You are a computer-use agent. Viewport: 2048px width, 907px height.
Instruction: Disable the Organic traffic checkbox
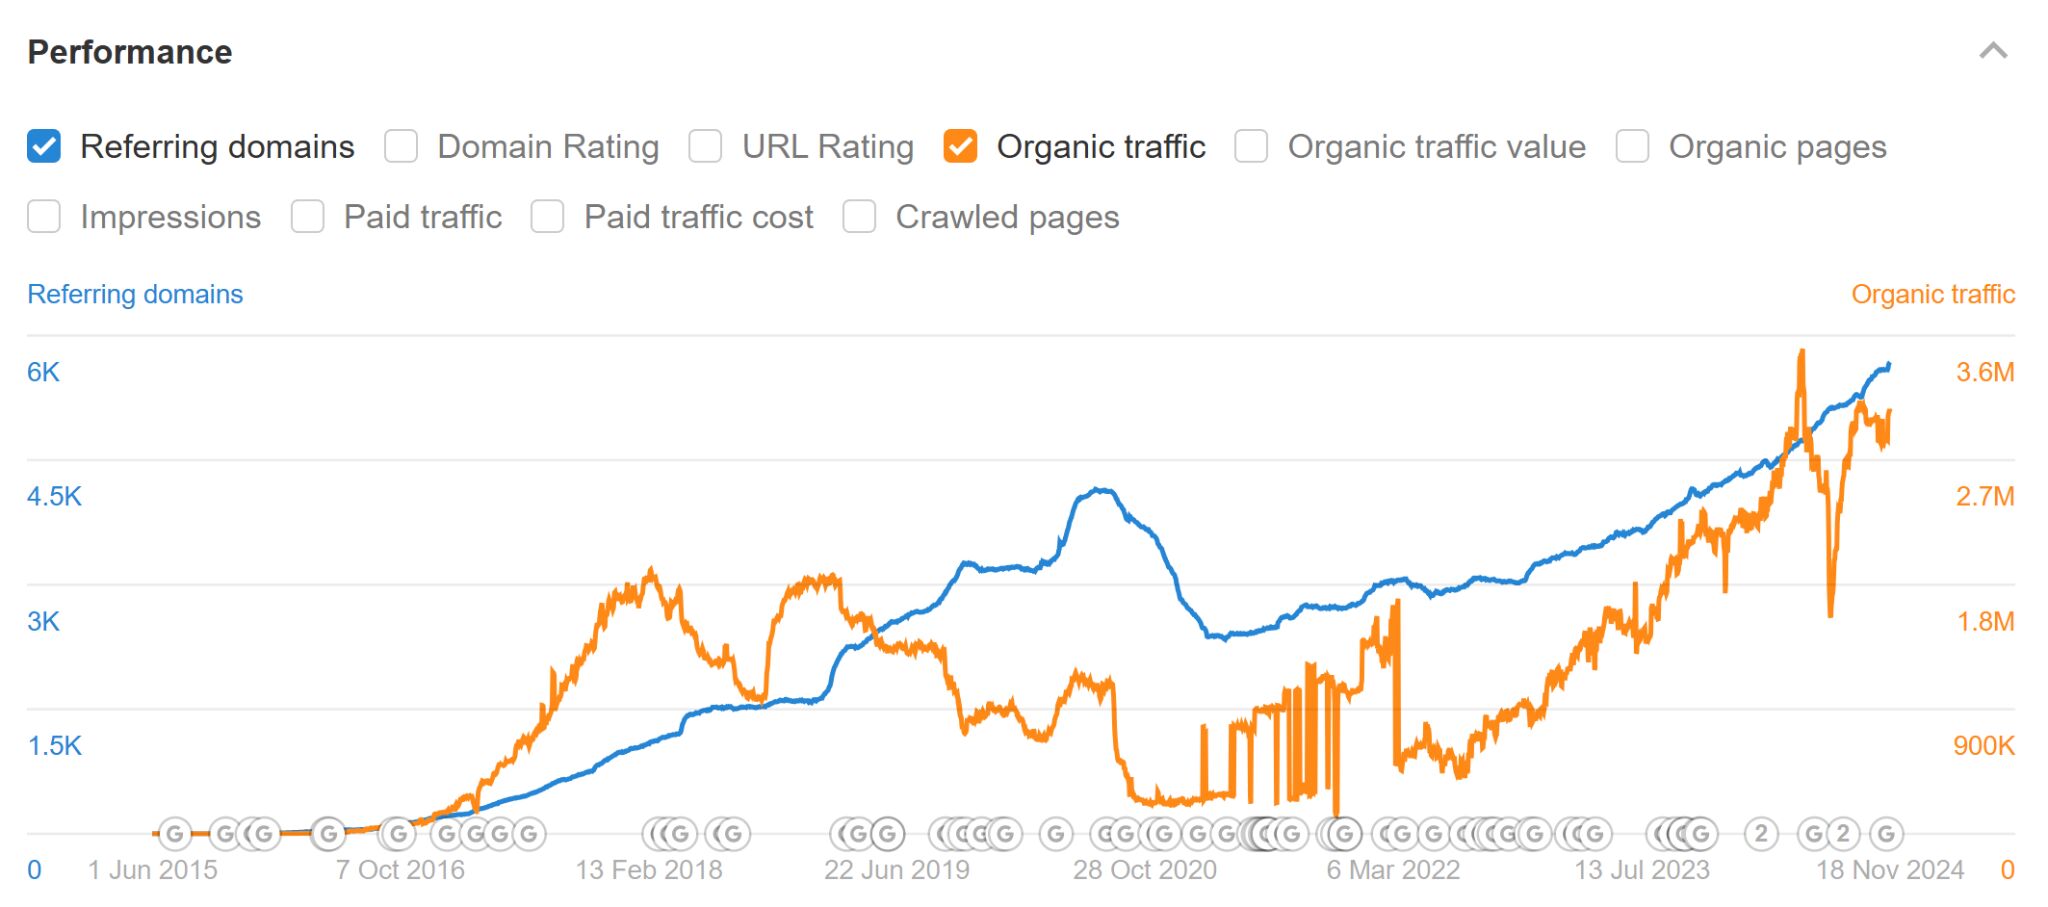click(x=962, y=146)
